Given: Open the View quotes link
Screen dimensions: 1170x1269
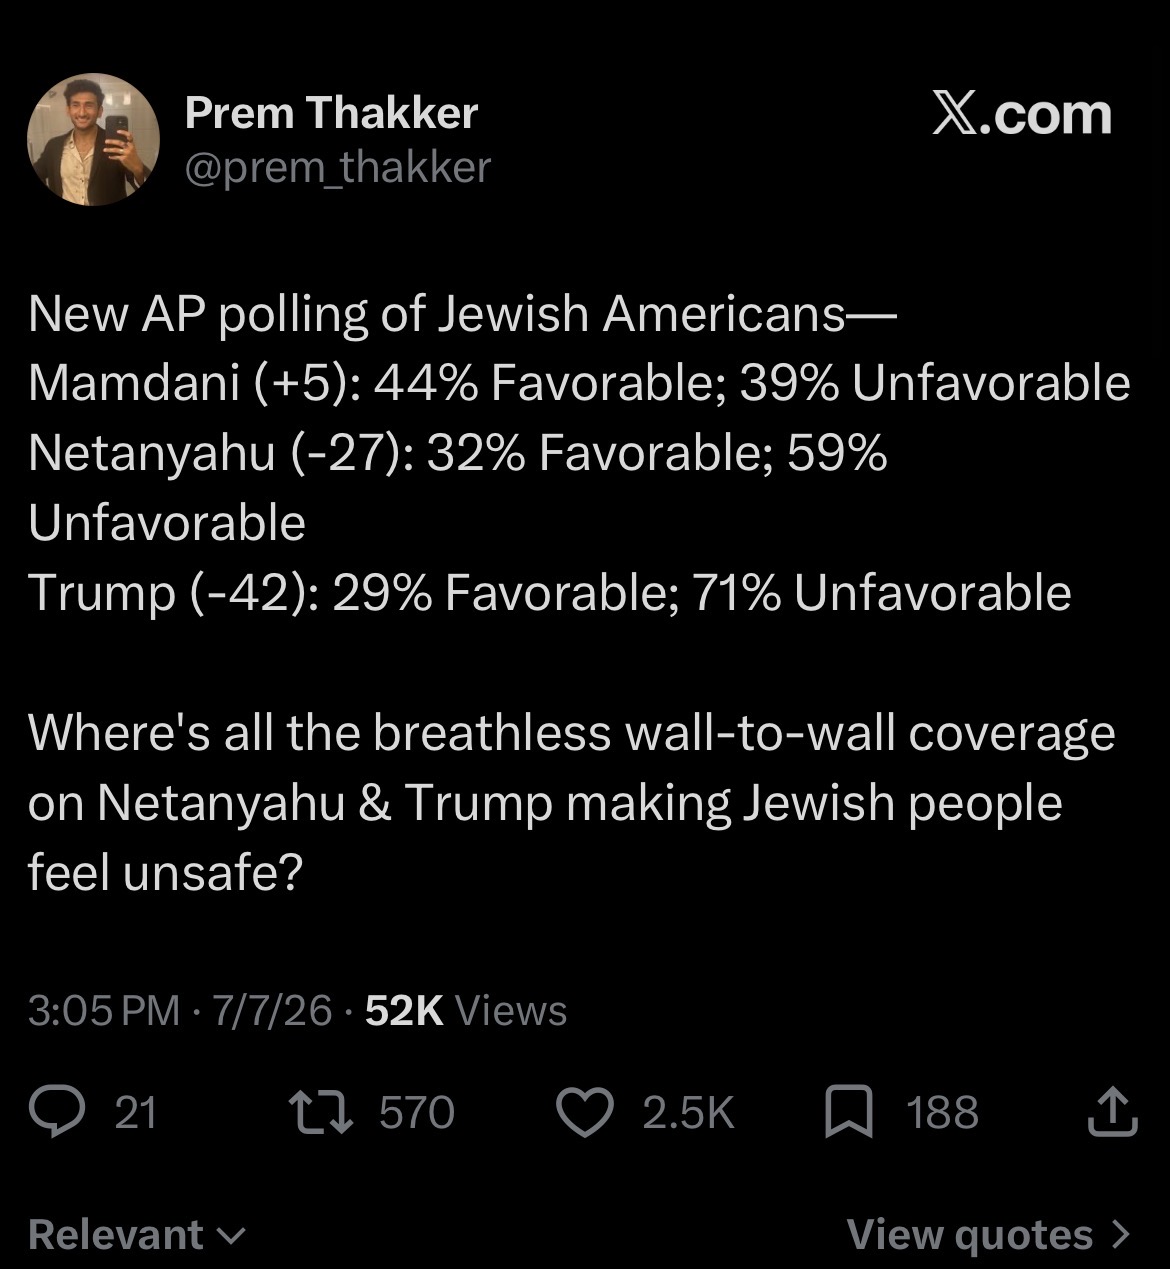Looking at the screenshot, I should pos(988,1234).
